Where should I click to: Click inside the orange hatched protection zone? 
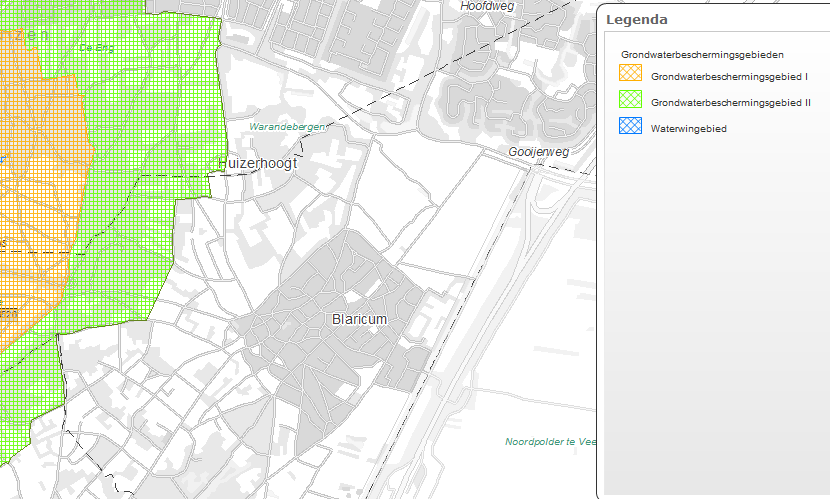[x=30, y=200]
